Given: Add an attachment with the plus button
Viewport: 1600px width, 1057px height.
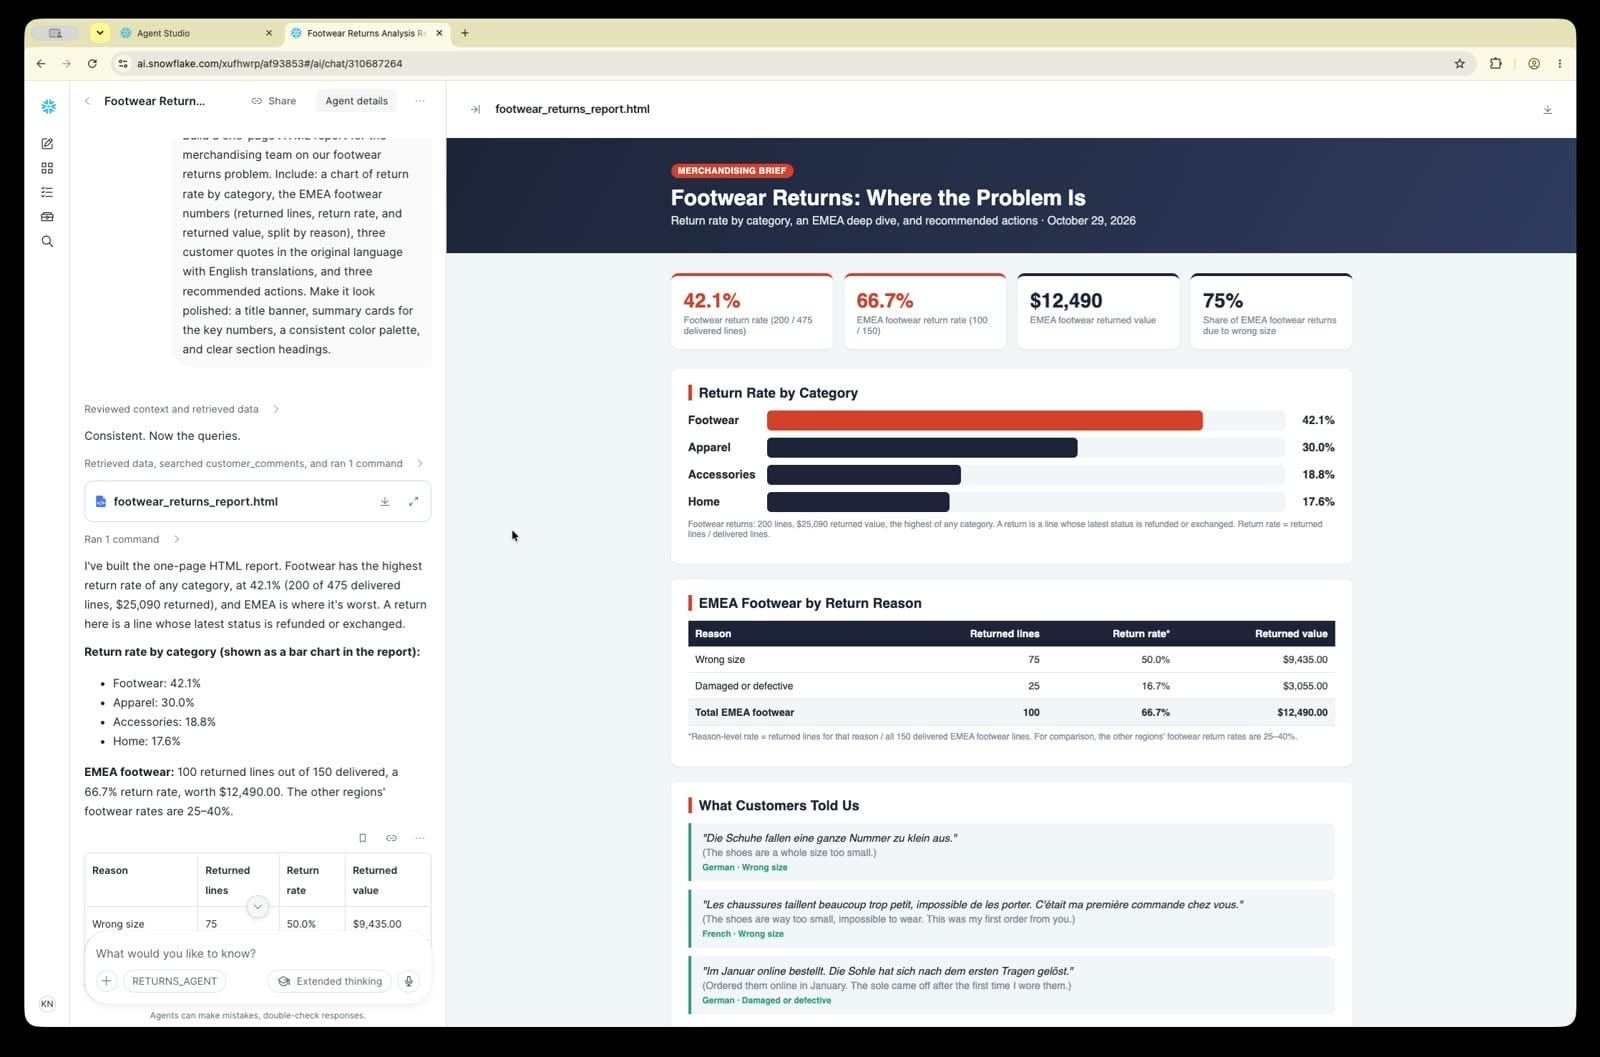Looking at the screenshot, I should click(106, 981).
